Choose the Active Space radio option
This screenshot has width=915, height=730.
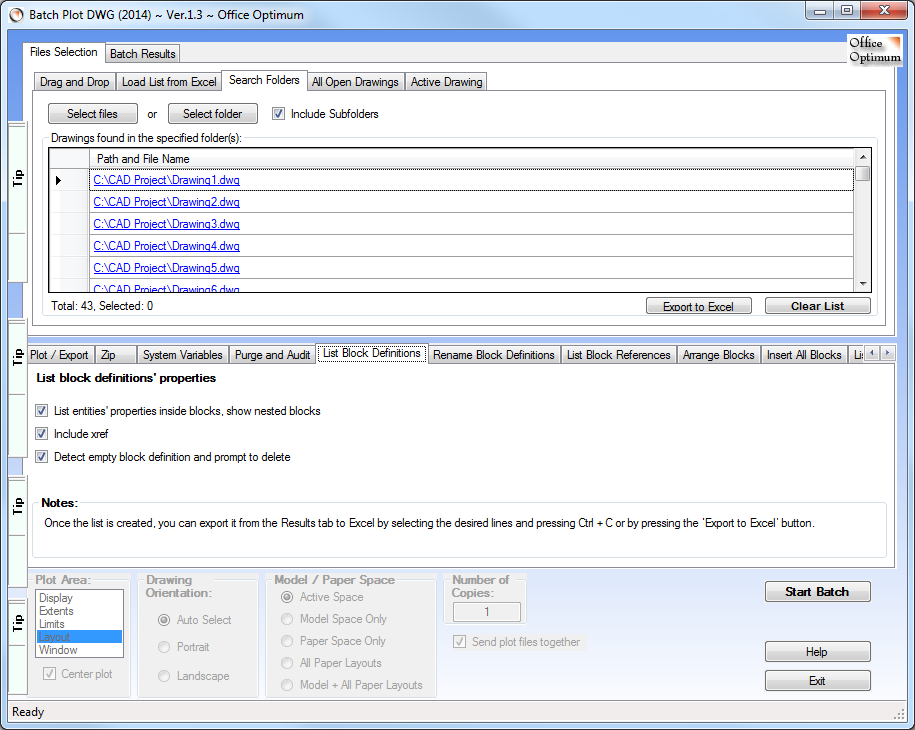click(x=287, y=597)
